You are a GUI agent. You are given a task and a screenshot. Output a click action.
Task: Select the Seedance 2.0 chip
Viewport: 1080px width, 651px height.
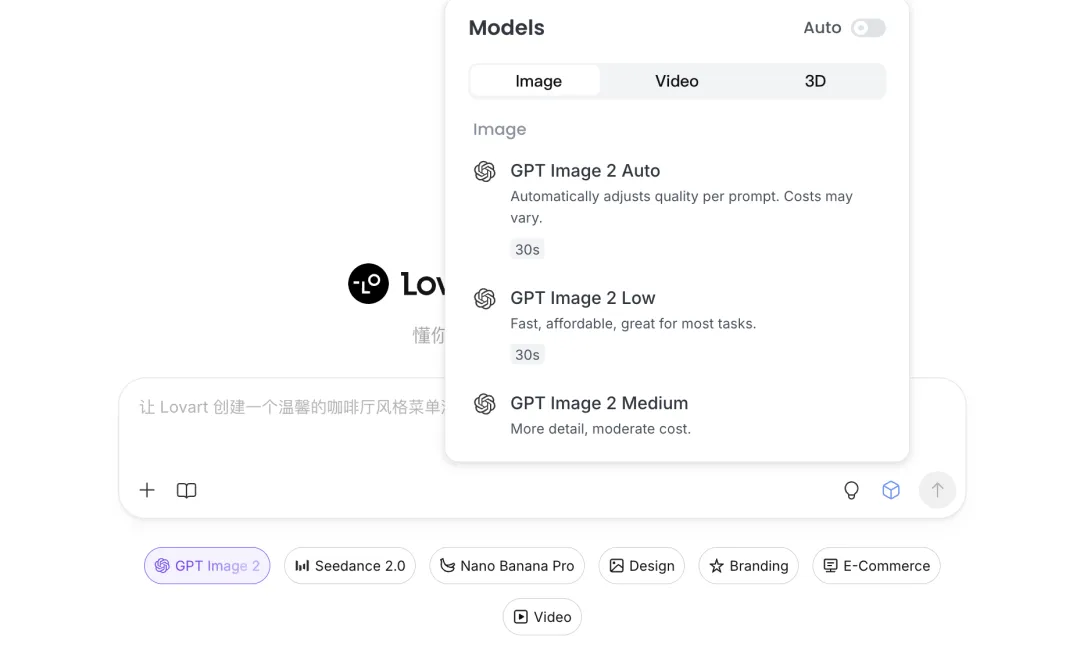(350, 566)
